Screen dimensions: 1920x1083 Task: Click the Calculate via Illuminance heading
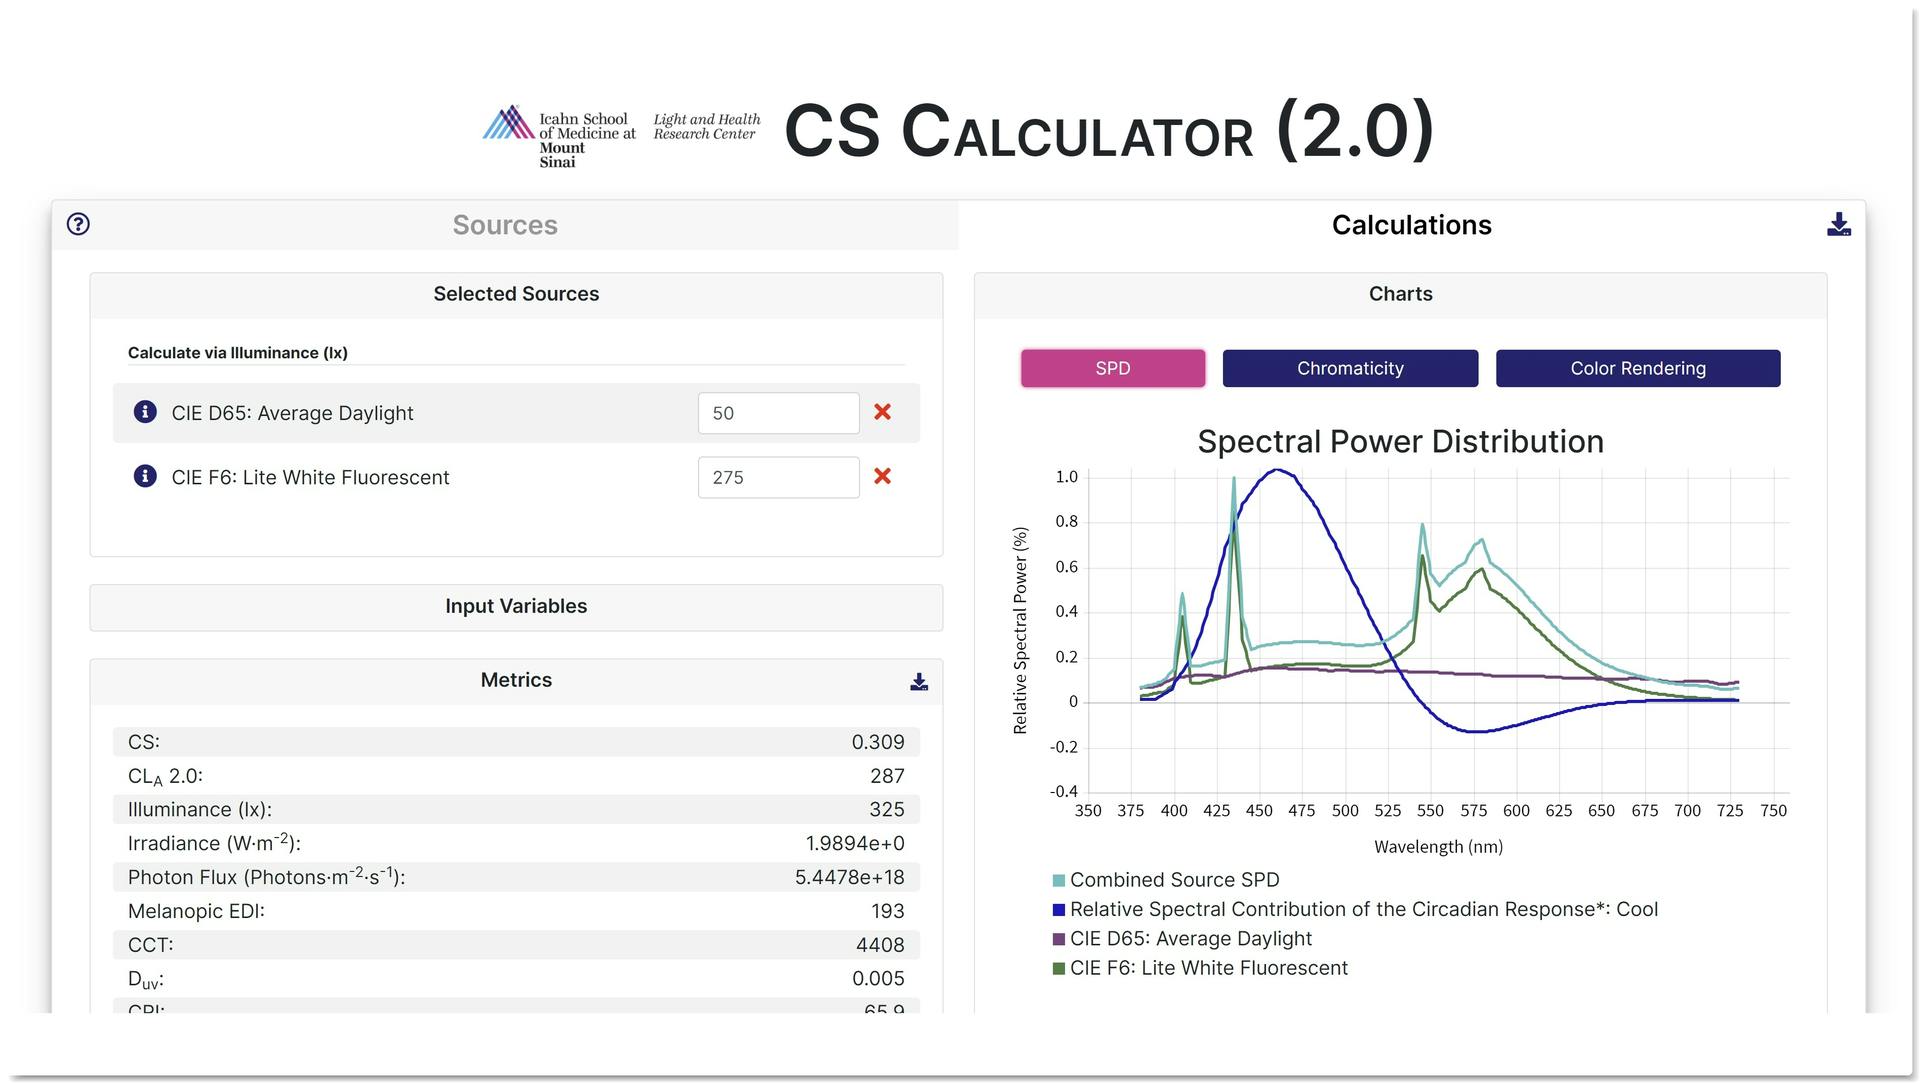pyautogui.click(x=236, y=352)
